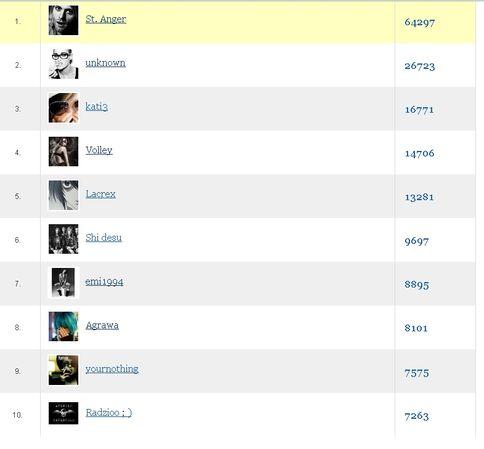
Task: Select kati3's sunglasses avatar
Action: pos(63,108)
